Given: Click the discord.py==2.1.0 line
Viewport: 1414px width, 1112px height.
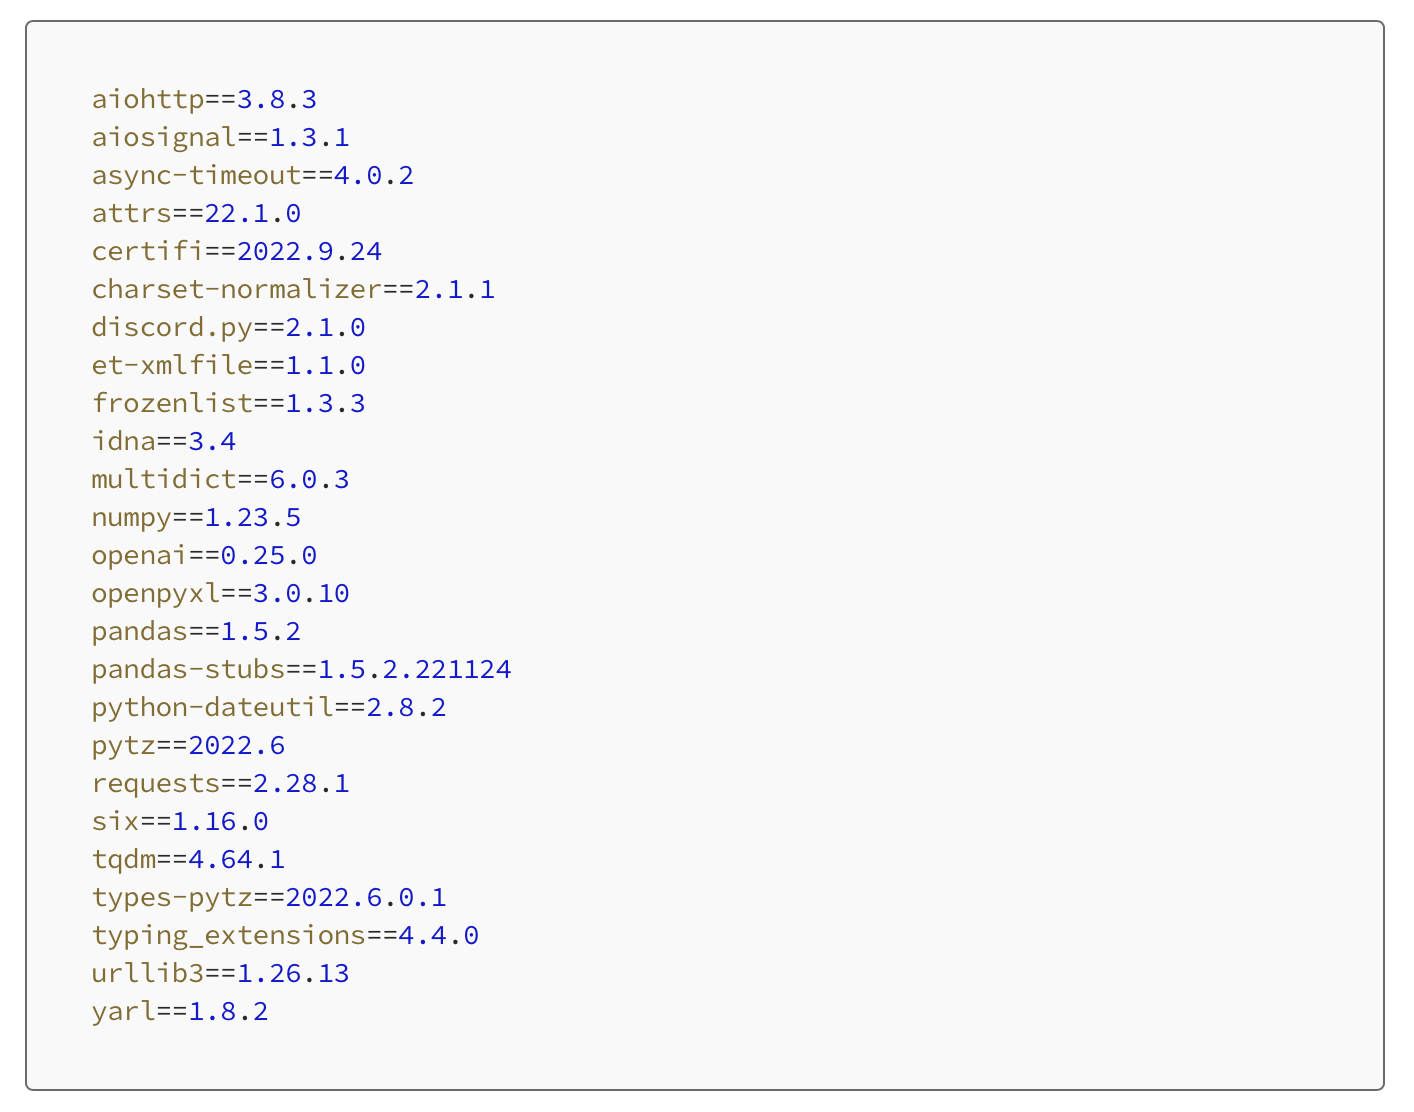Looking at the screenshot, I should (228, 327).
